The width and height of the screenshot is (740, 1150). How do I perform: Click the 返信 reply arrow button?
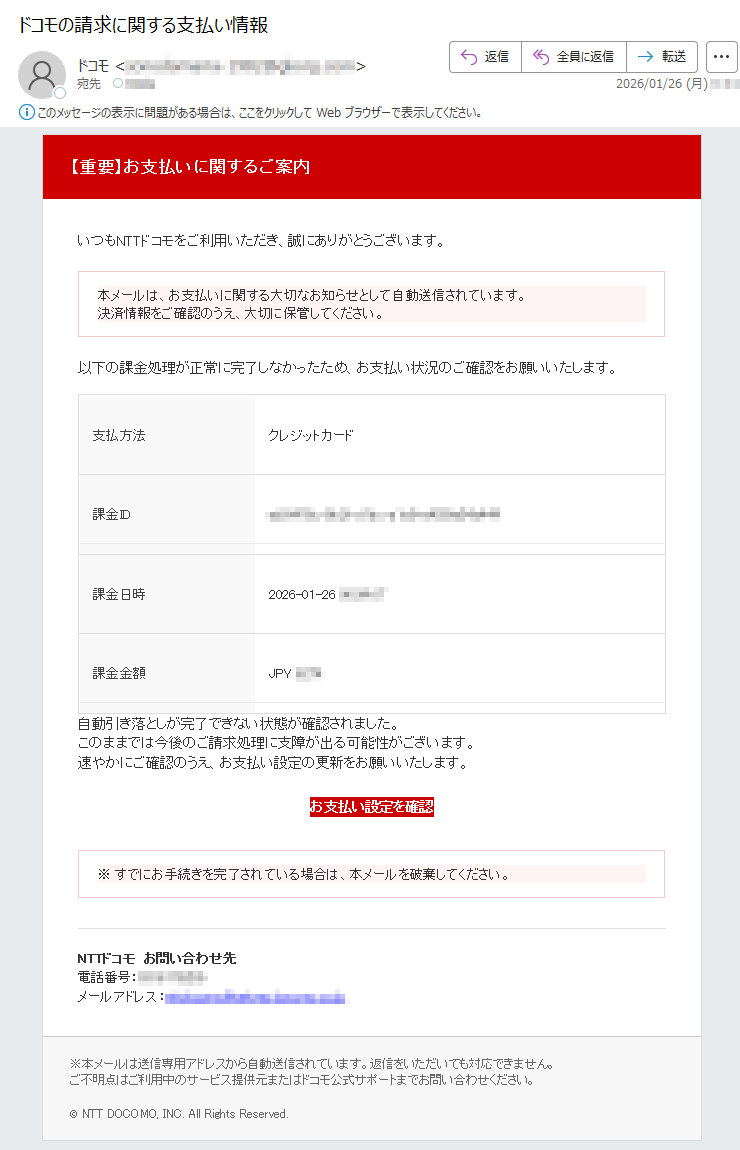(485, 56)
